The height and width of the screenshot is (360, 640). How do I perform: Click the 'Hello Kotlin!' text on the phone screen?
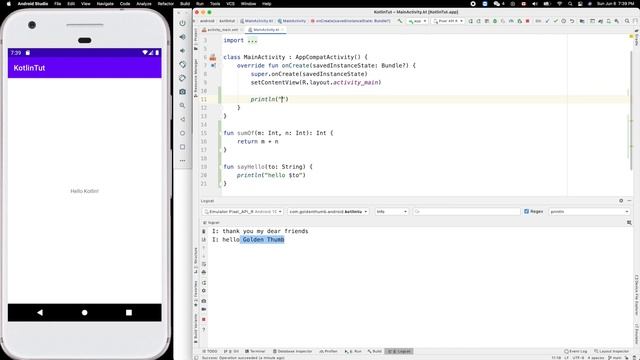(x=84, y=191)
